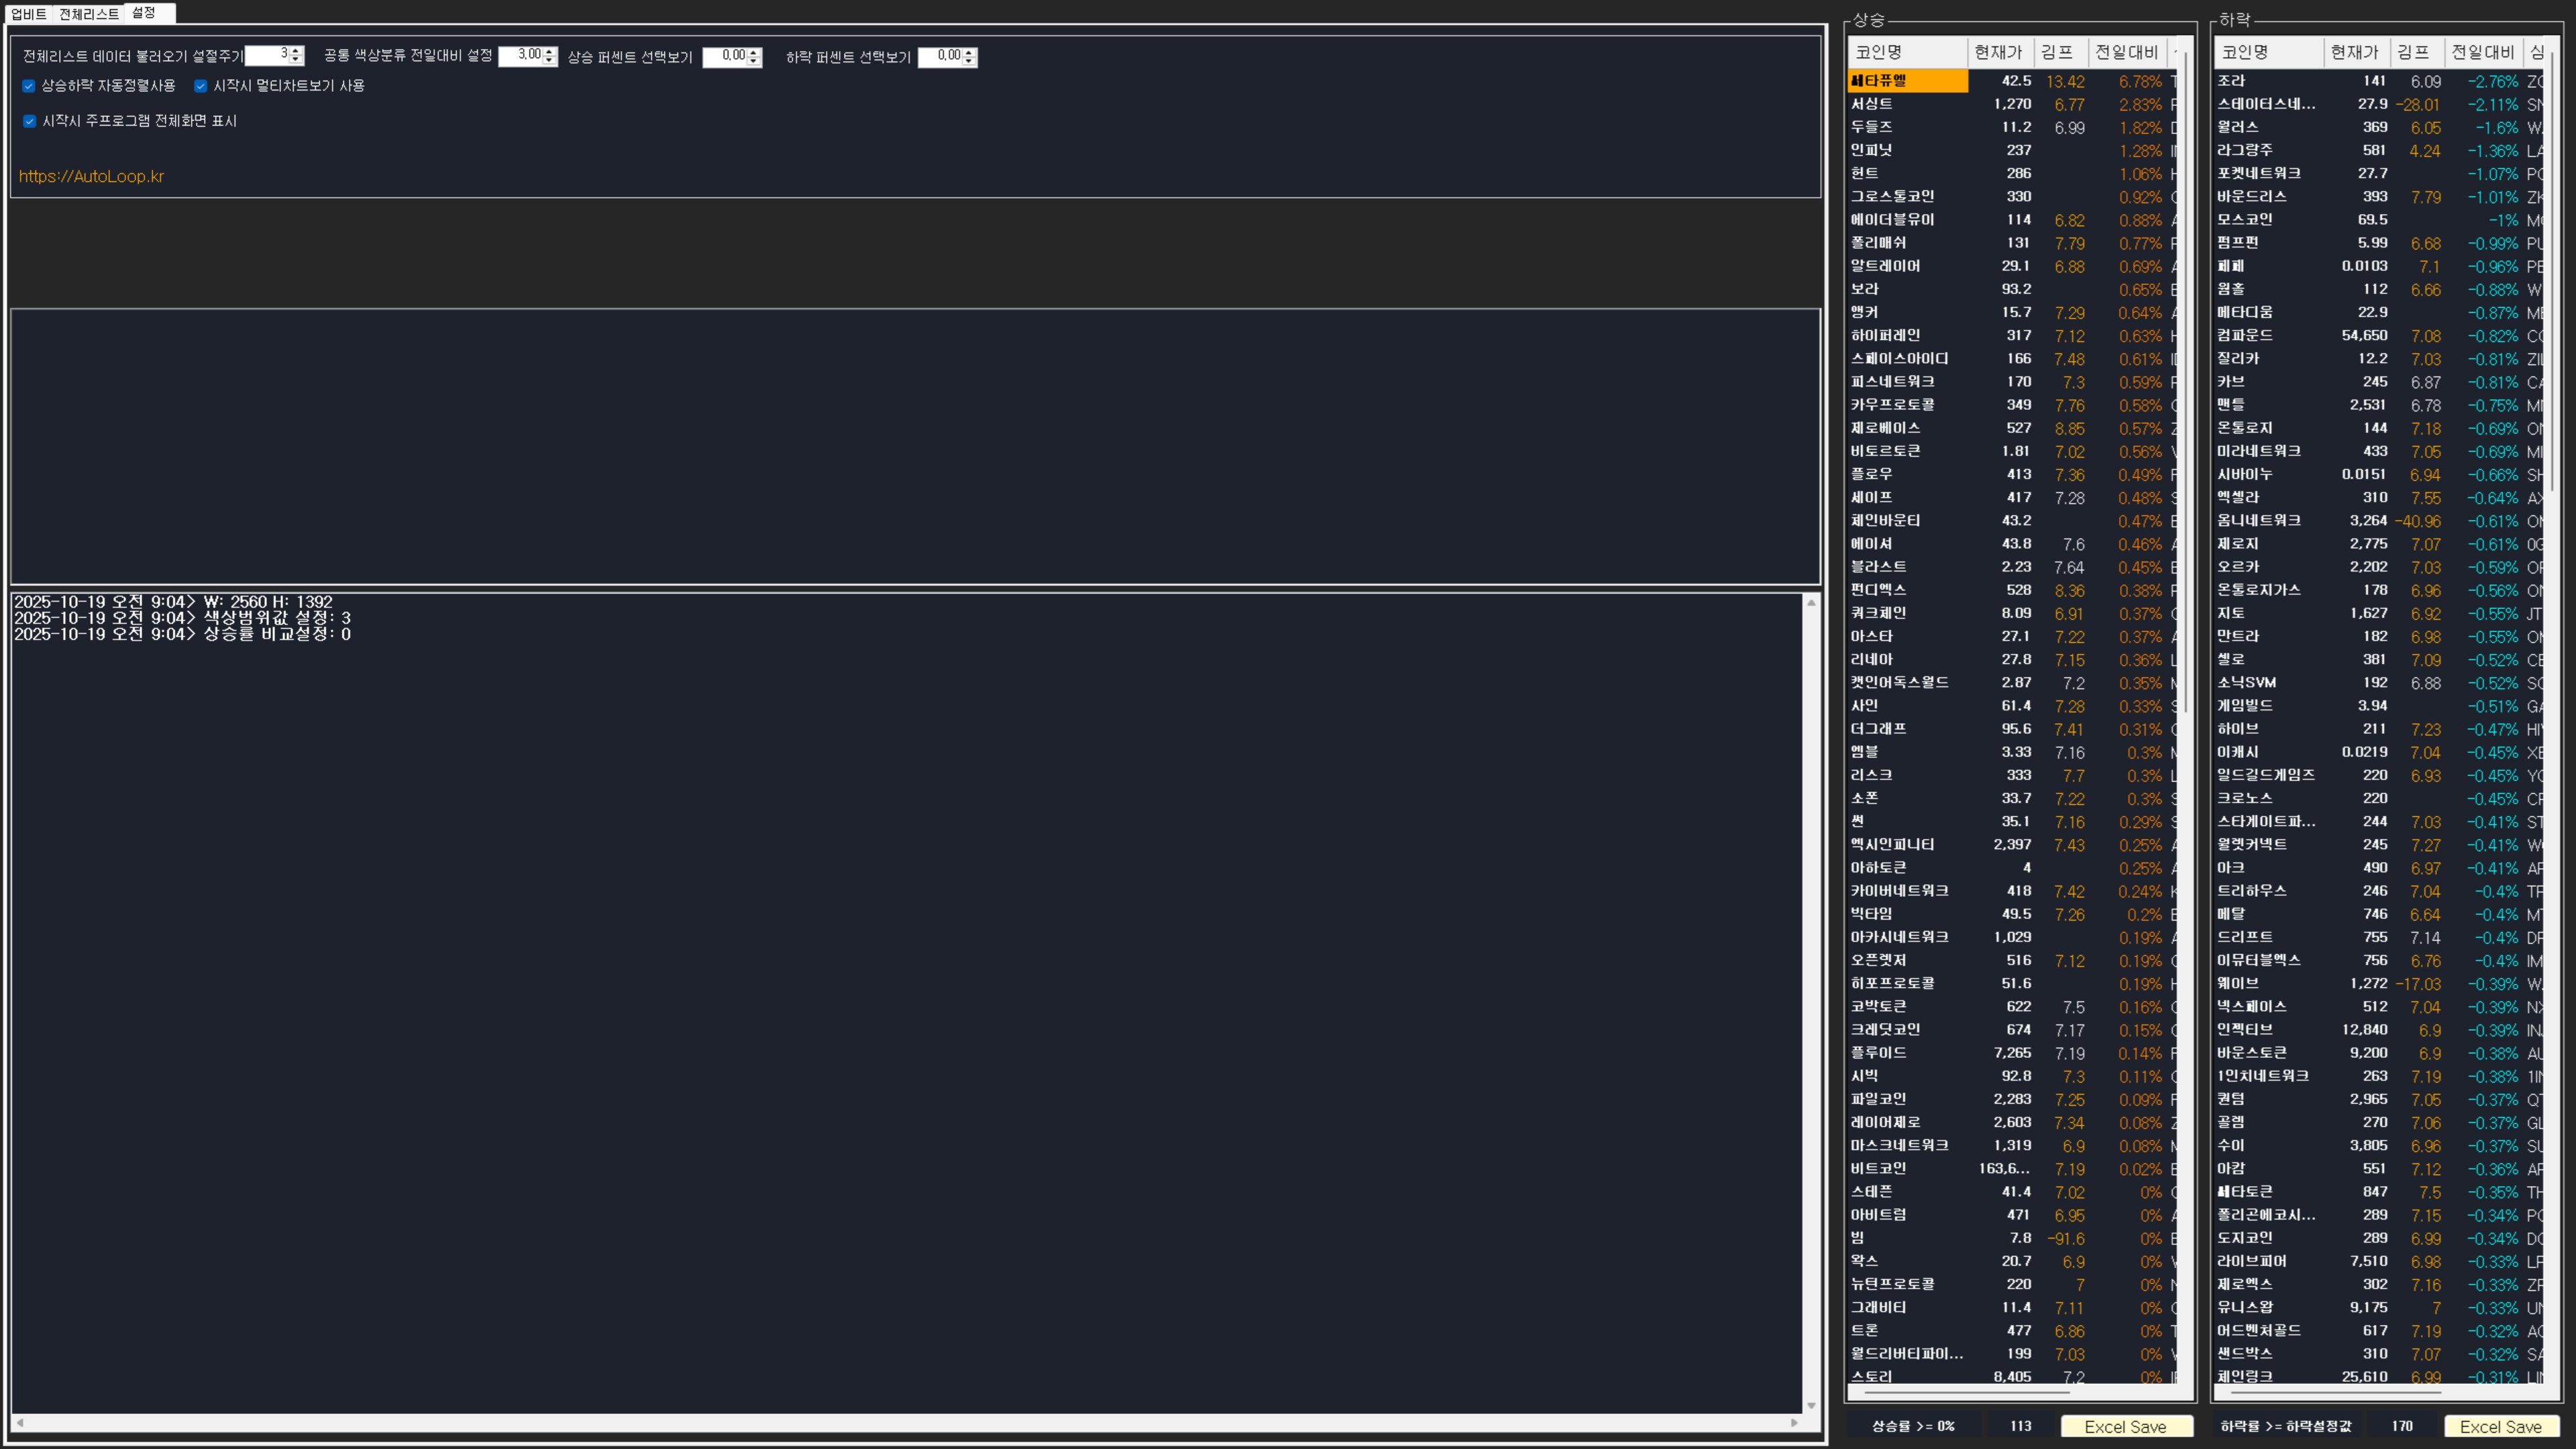Sort 하락 list by 김프 column header
This screenshot has height=1449, width=2576.
point(2412,52)
